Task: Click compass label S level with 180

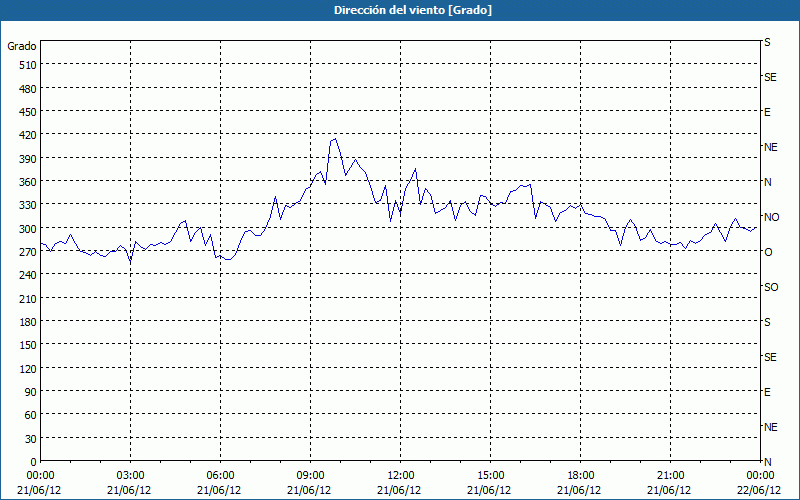Action: click(767, 322)
